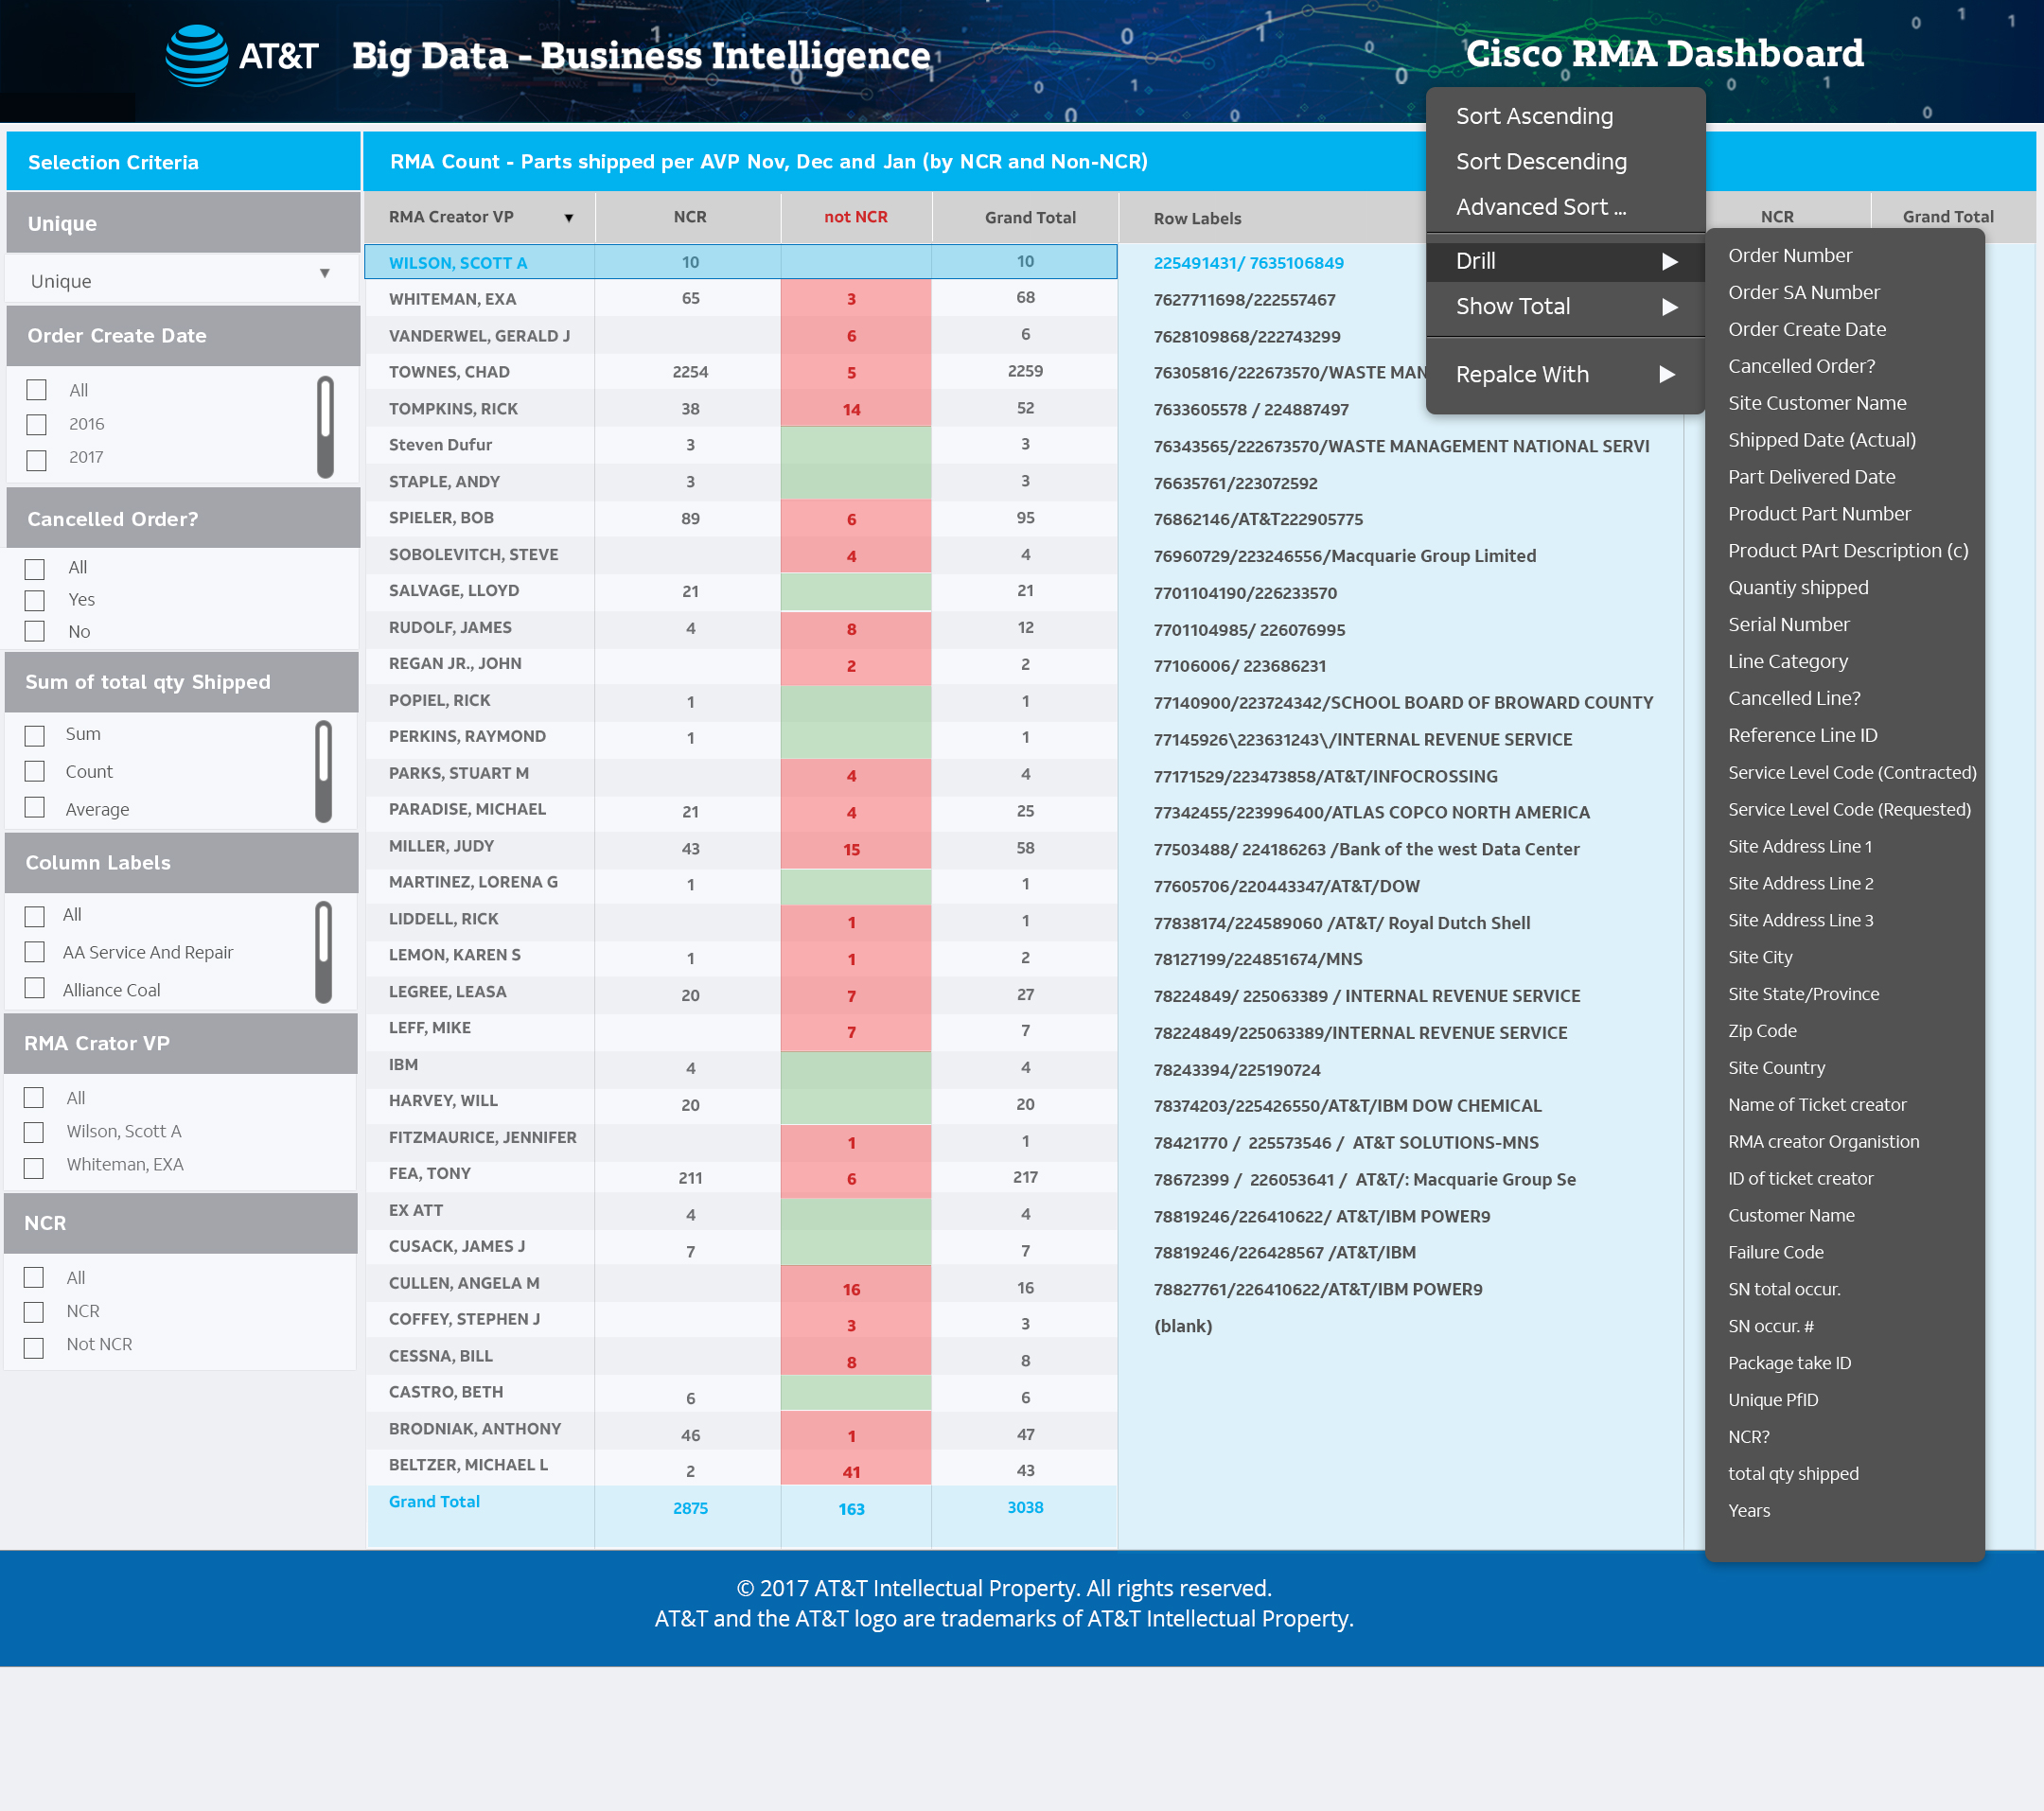Open the Drill submenu arrow
This screenshot has height=1811, width=2044.
pyautogui.click(x=1668, y=261)
